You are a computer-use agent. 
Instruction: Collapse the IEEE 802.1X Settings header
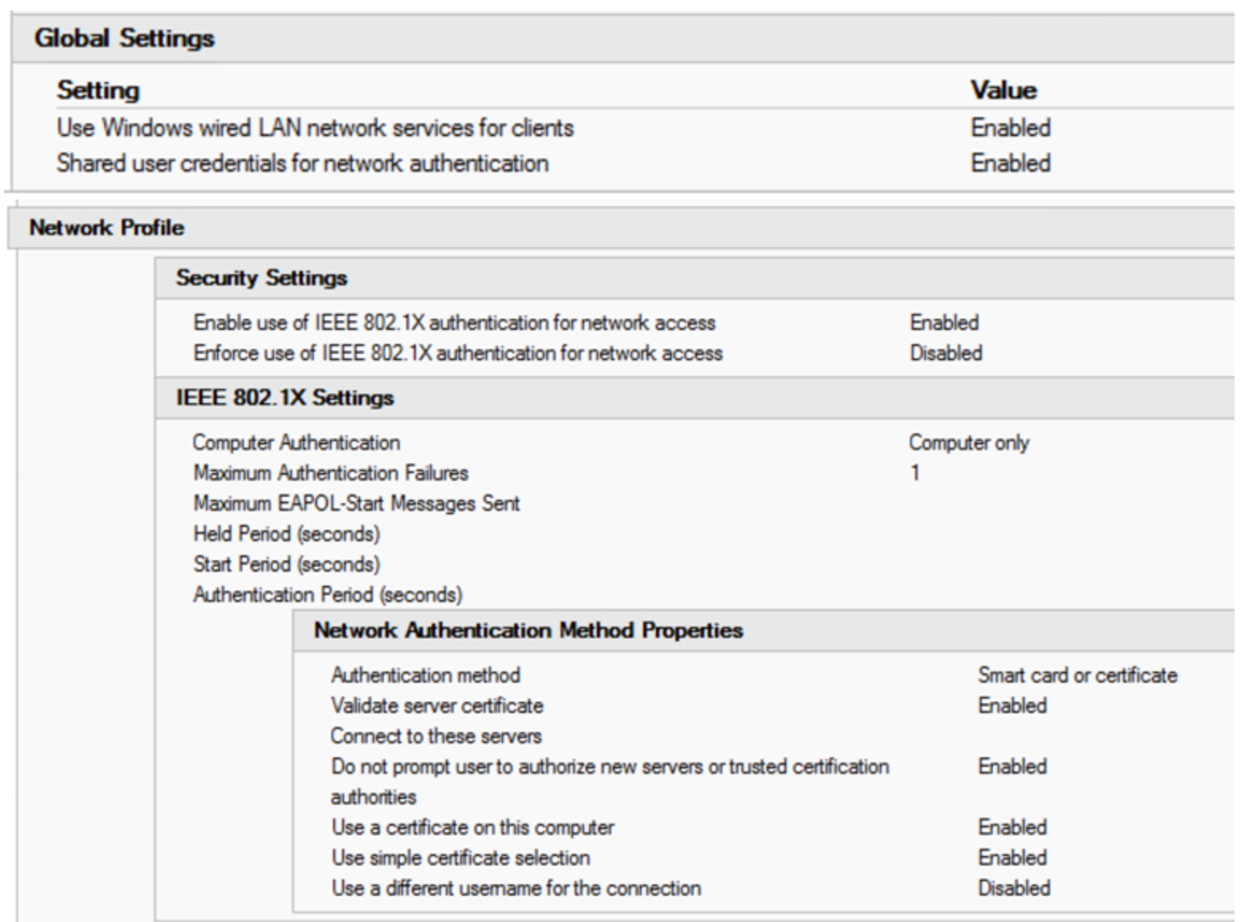[284, 398]
